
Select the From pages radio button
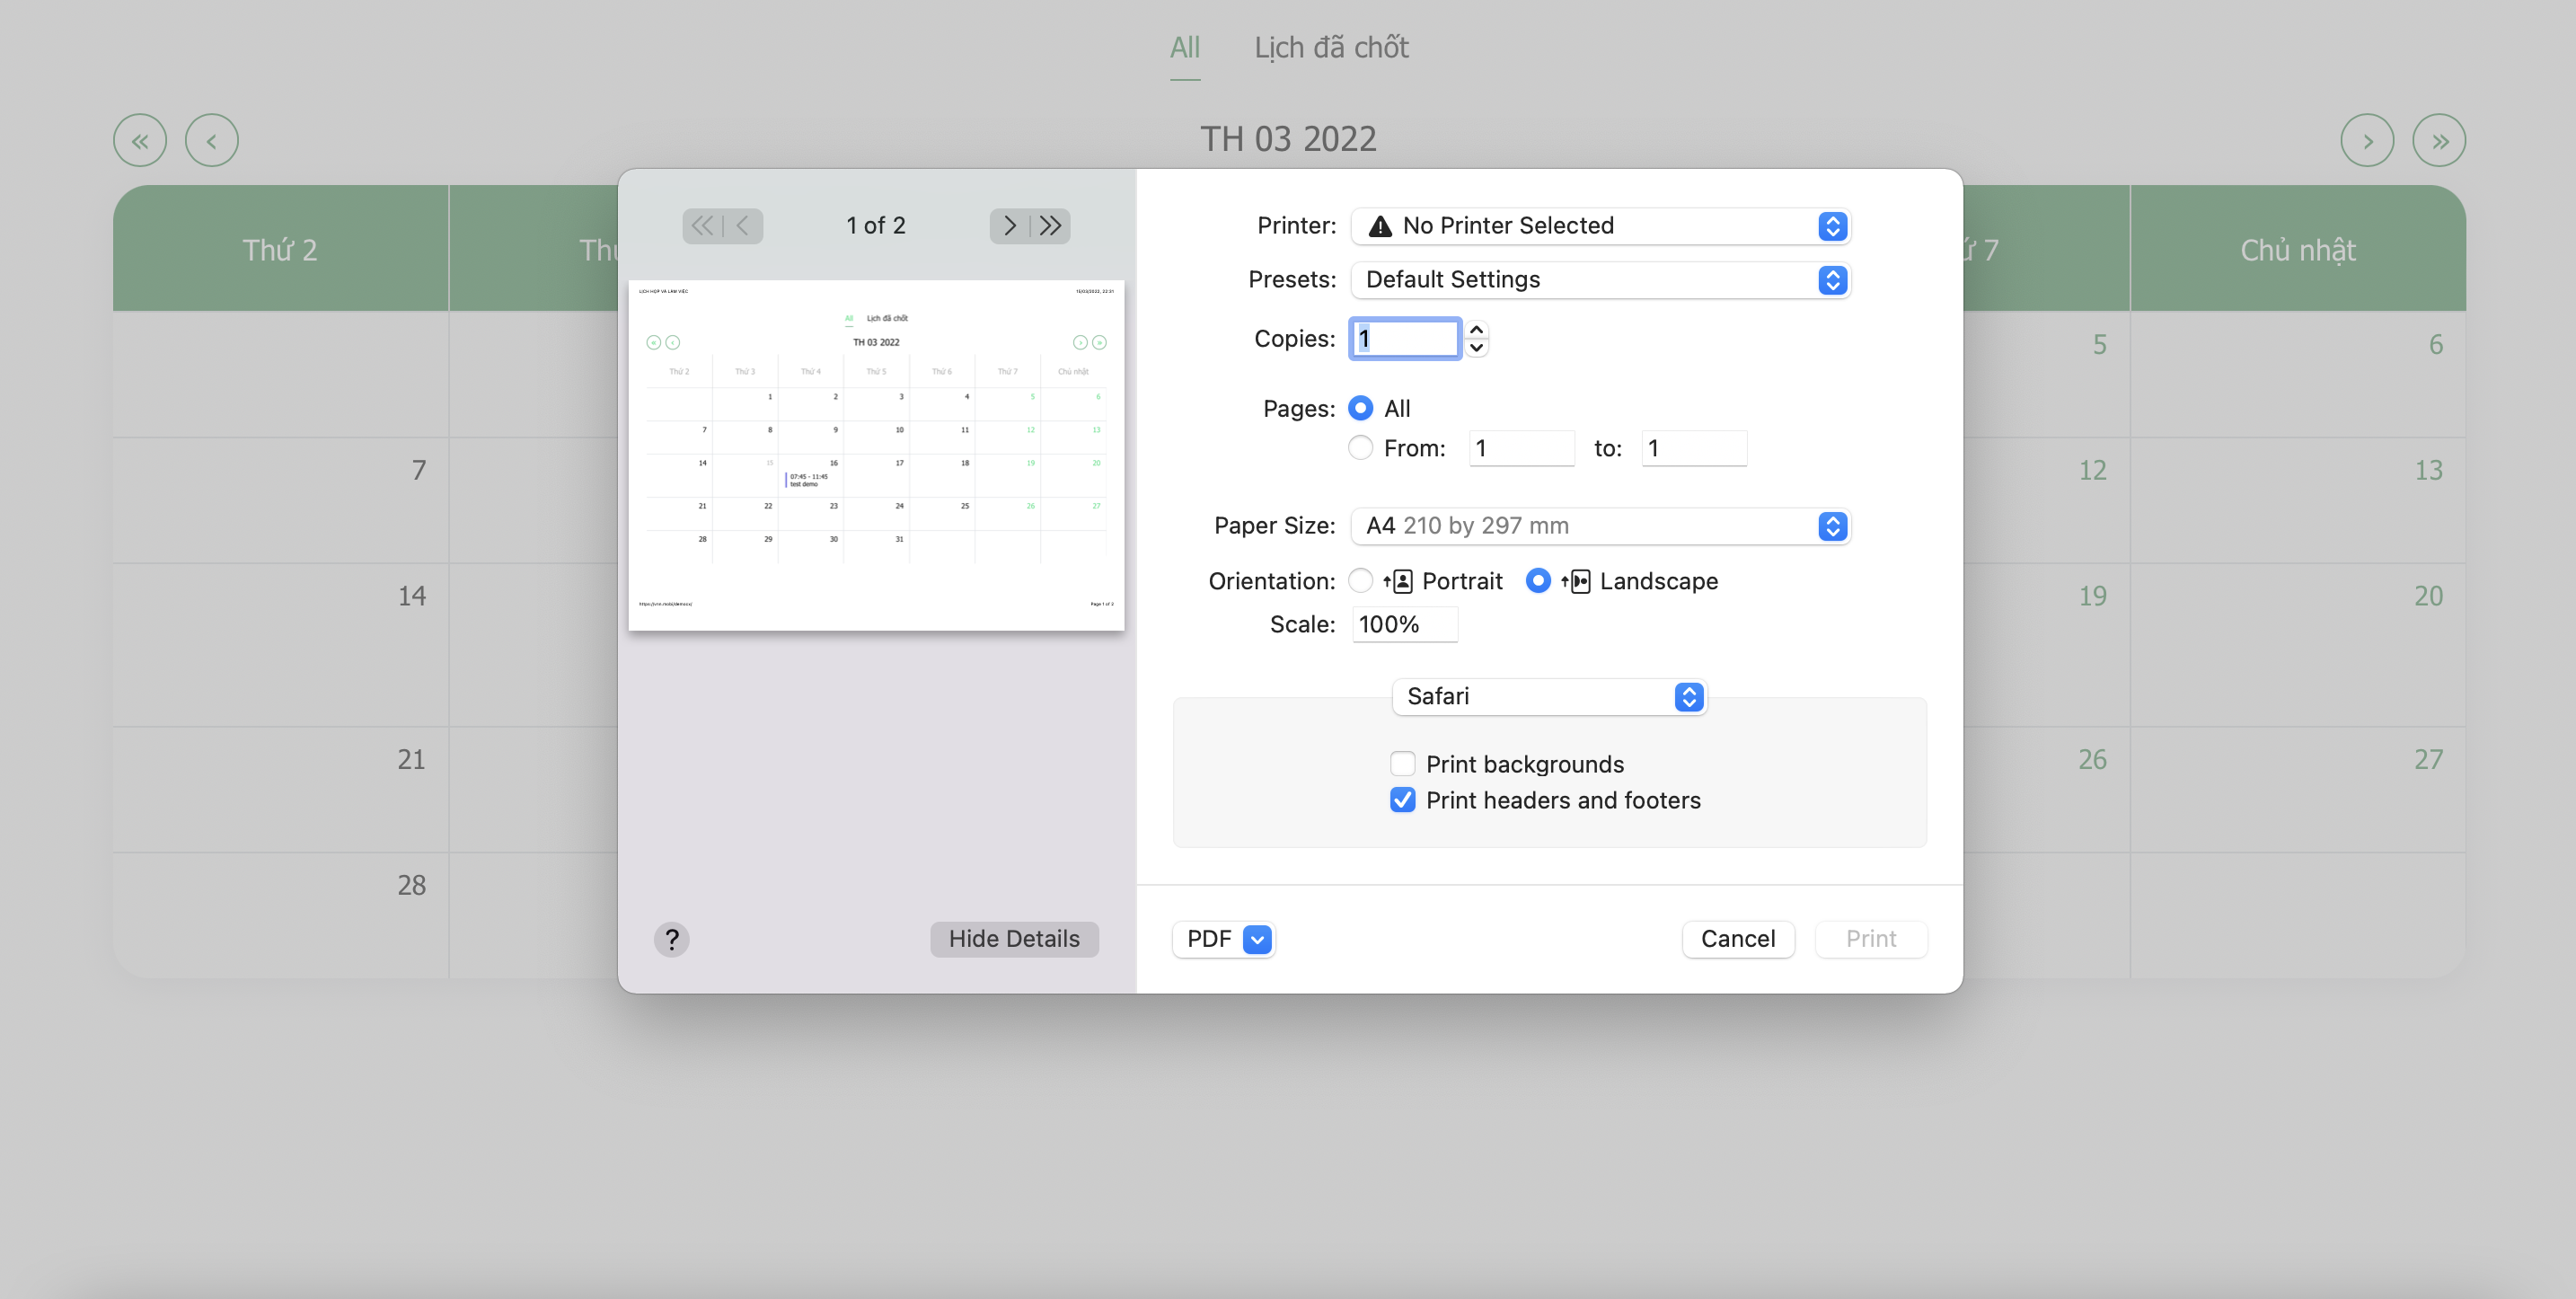pyautogui.click(x=1360, y=448)
